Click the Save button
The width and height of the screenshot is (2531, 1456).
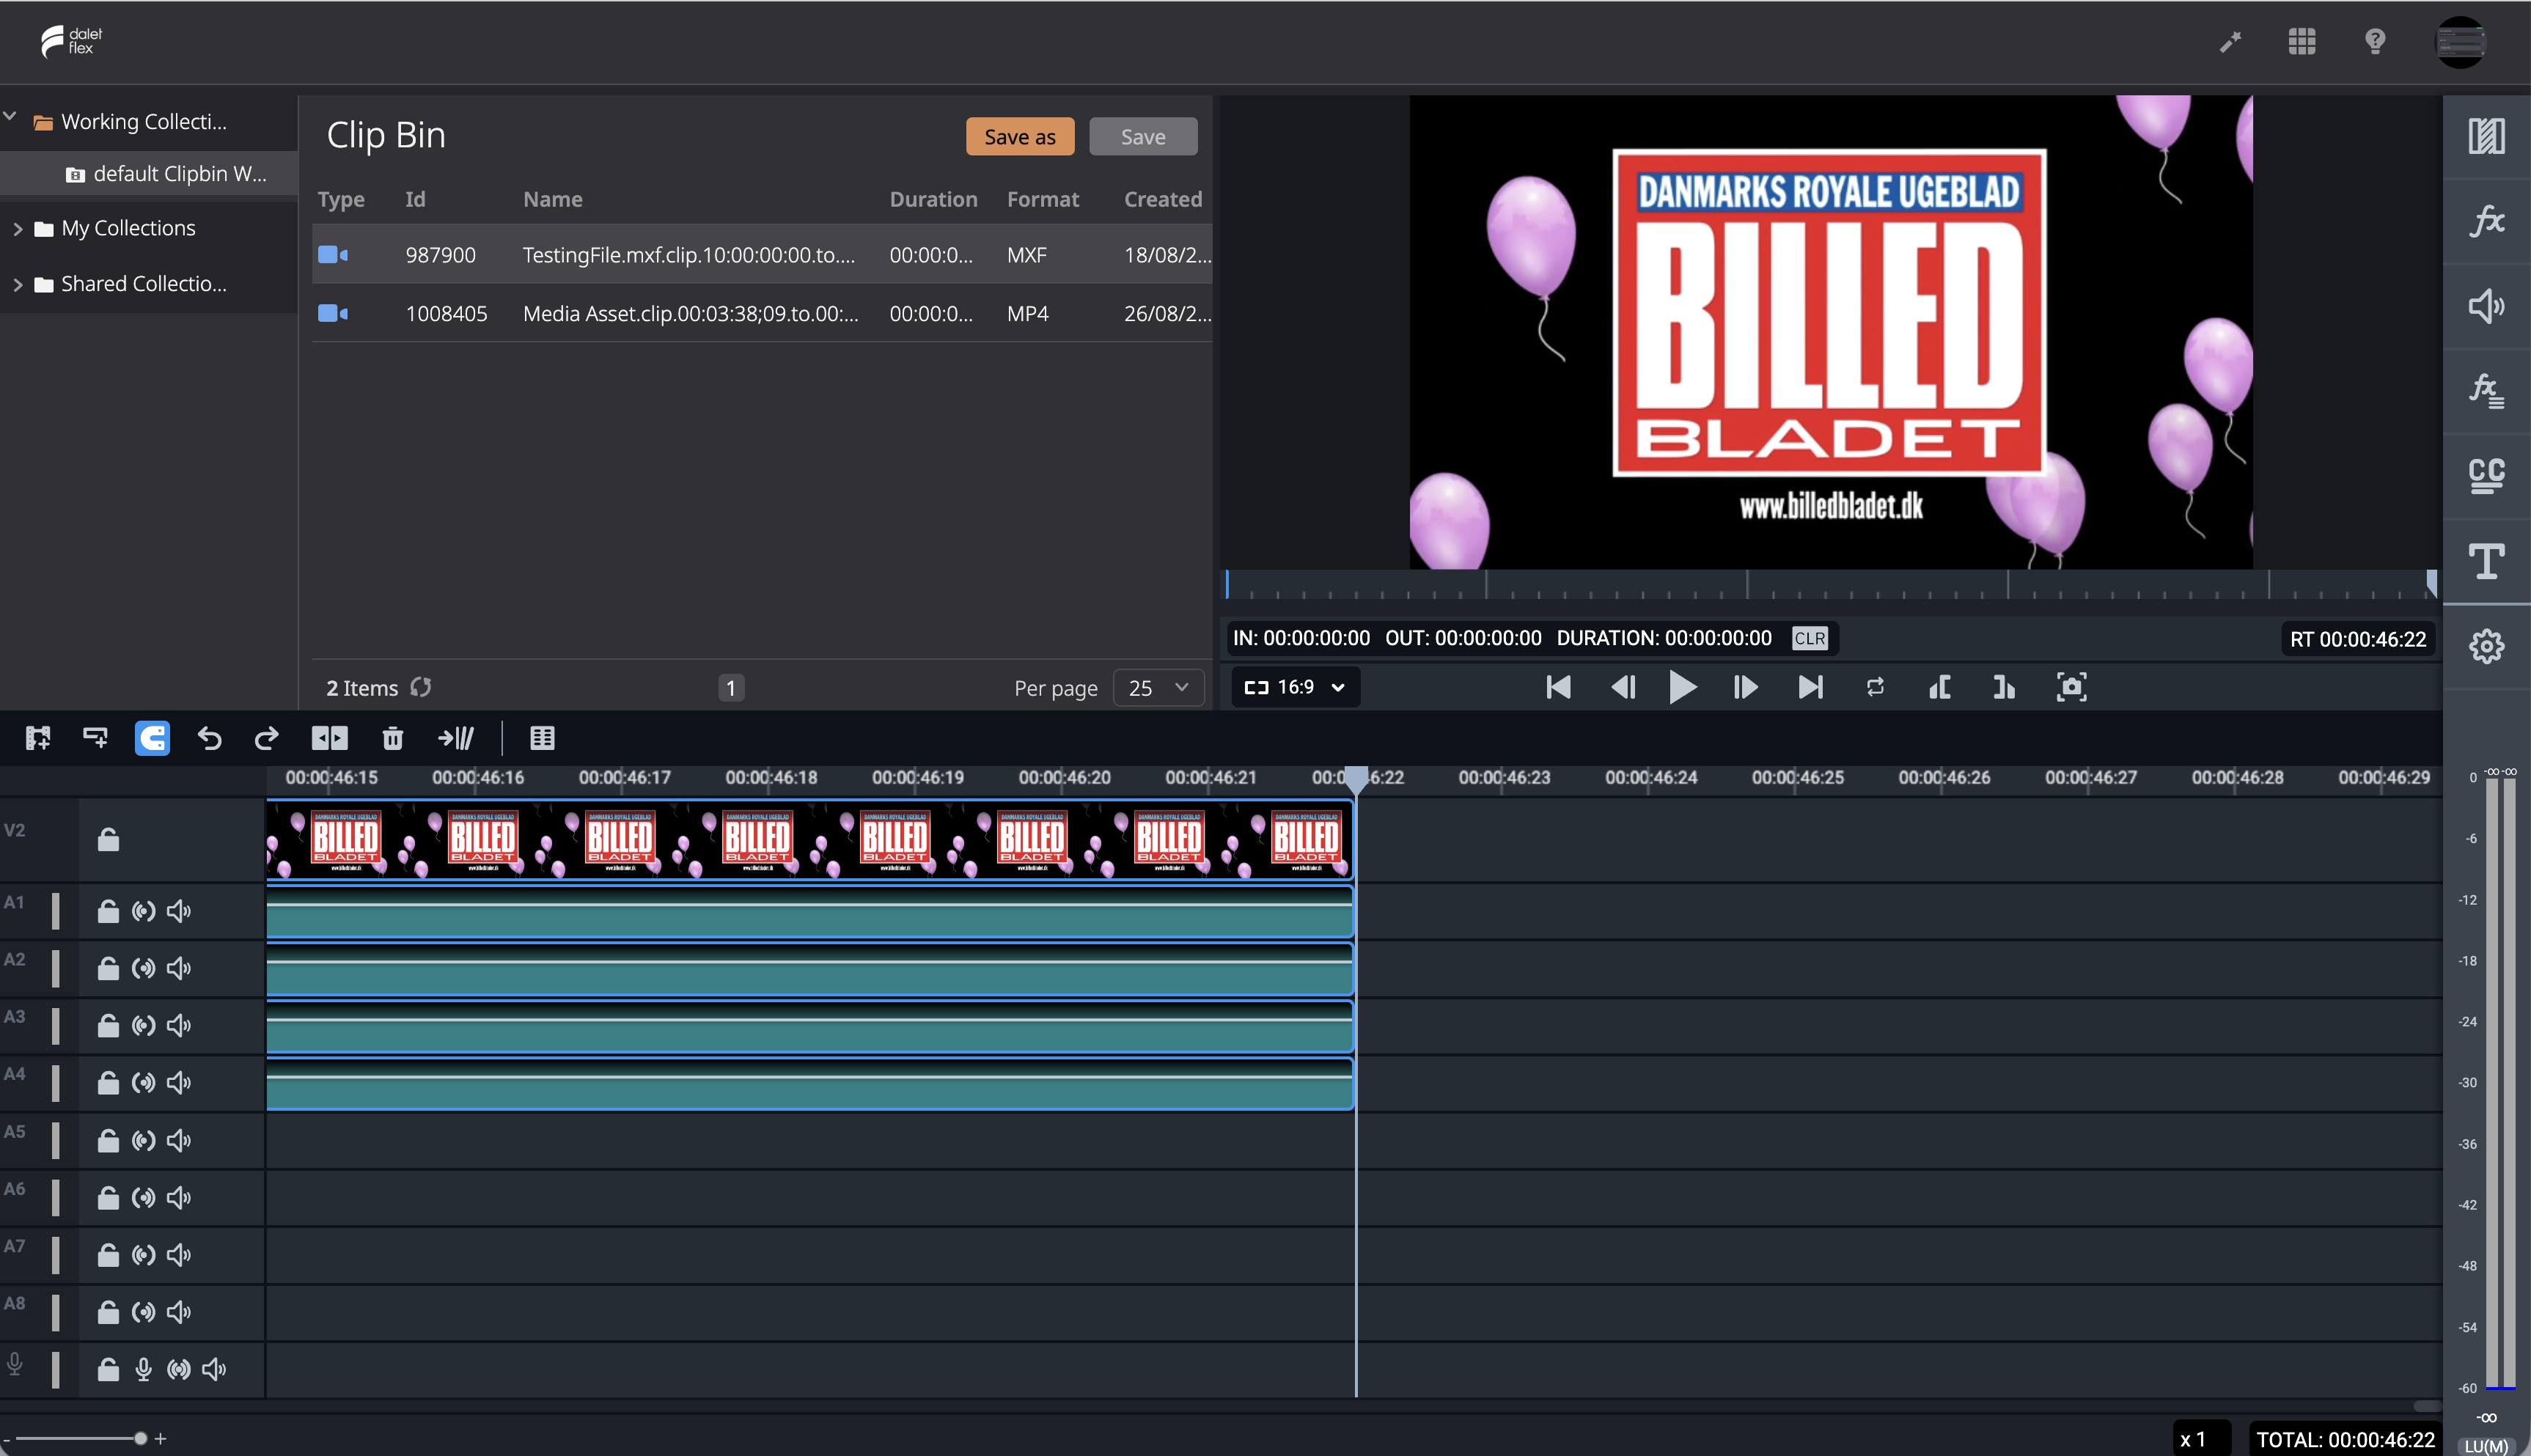(1143, 137)
